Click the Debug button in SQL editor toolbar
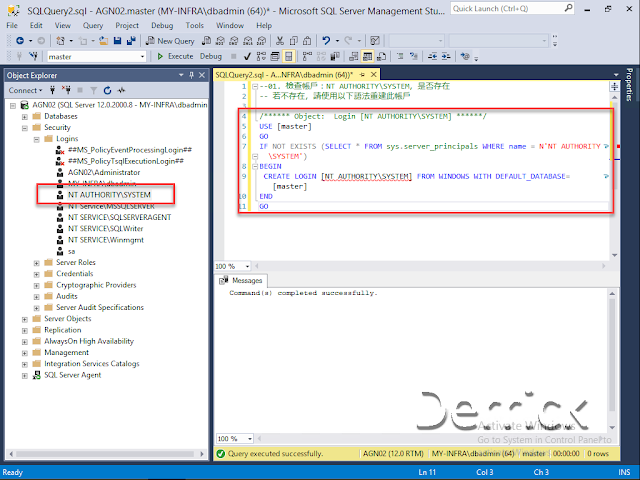 point(211,56)
